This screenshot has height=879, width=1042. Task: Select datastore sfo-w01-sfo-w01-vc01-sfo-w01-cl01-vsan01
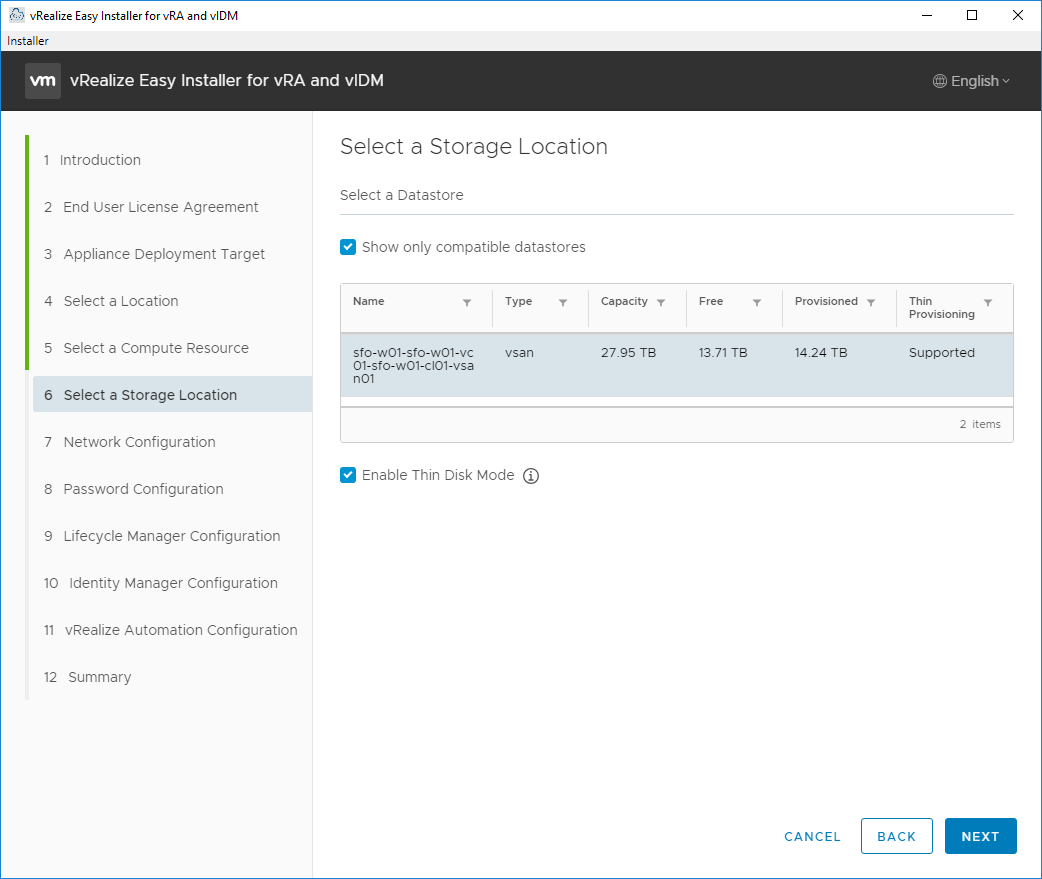coord(677,365)
